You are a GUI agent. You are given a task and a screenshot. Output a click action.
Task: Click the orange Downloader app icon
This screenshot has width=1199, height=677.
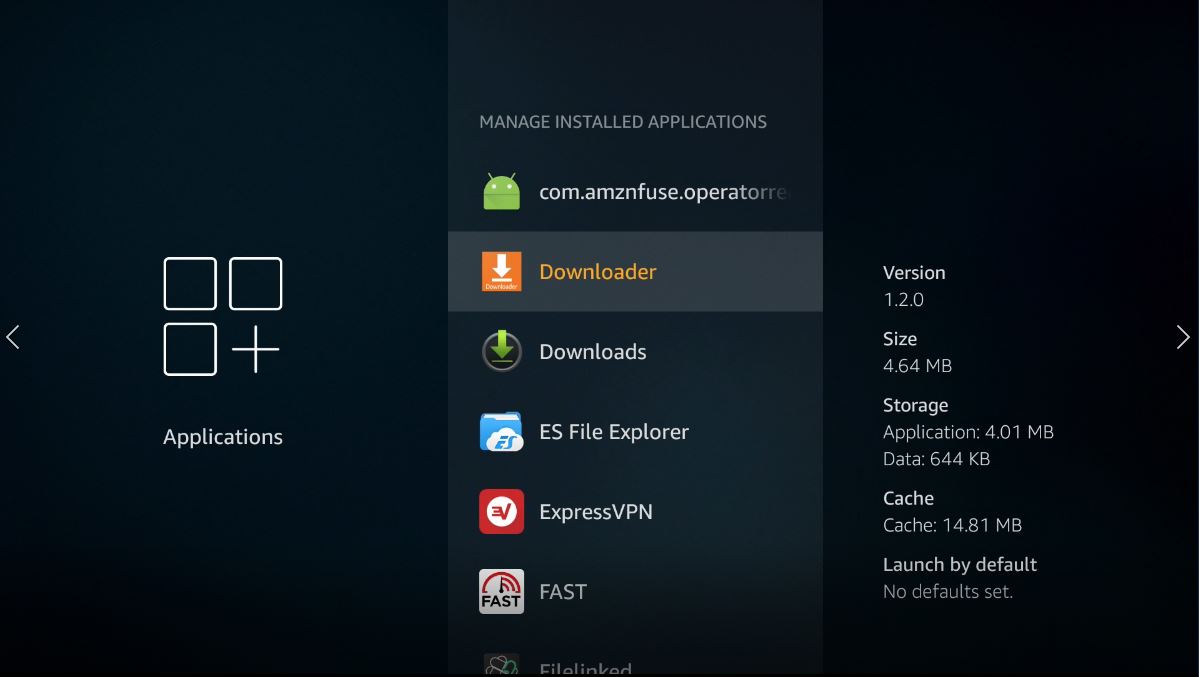(502, 272)
